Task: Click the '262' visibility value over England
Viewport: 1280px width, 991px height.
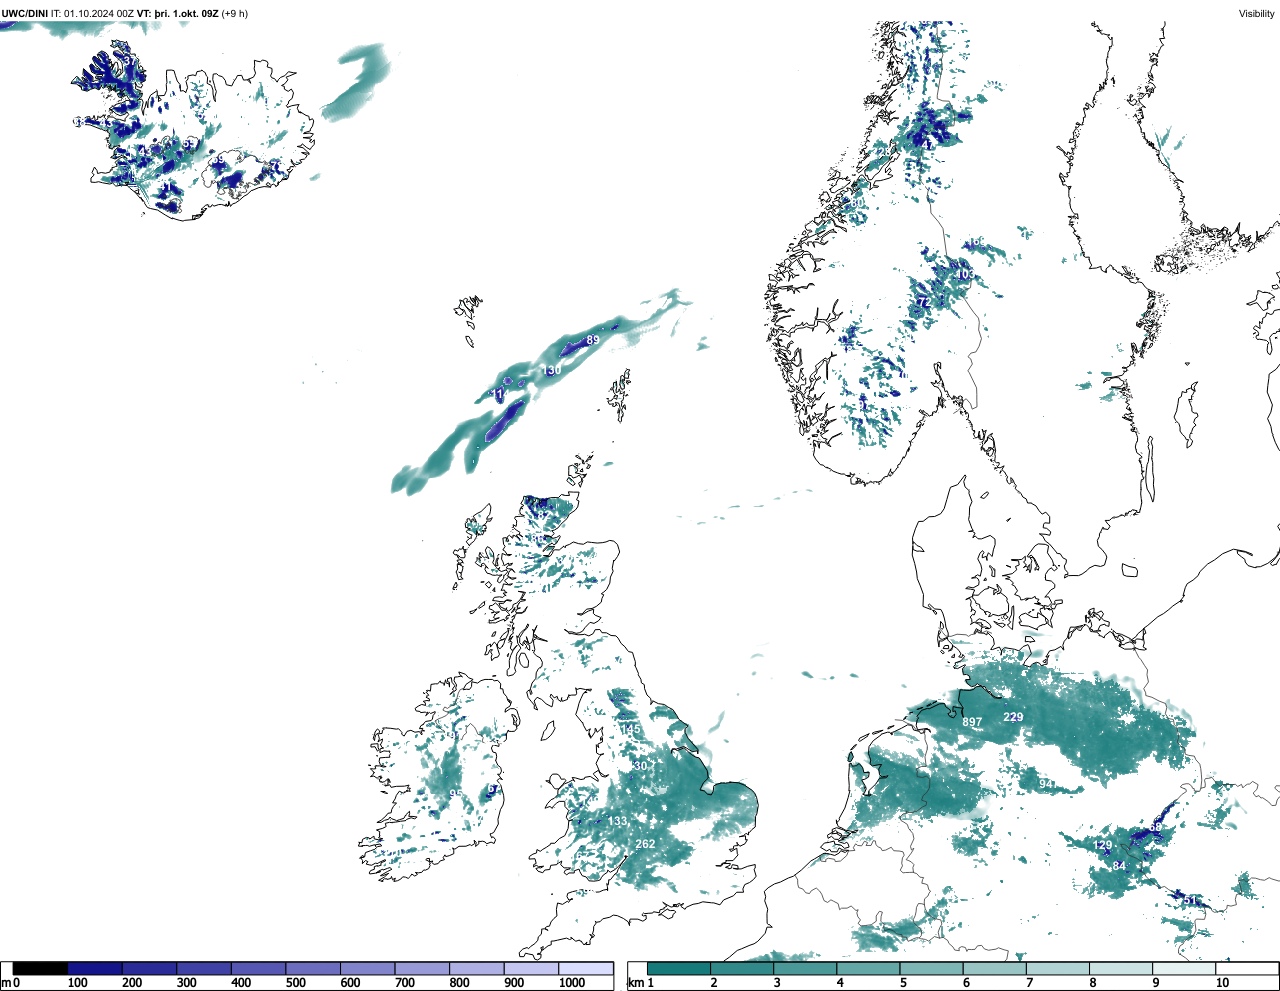Action: pos(646,844)
